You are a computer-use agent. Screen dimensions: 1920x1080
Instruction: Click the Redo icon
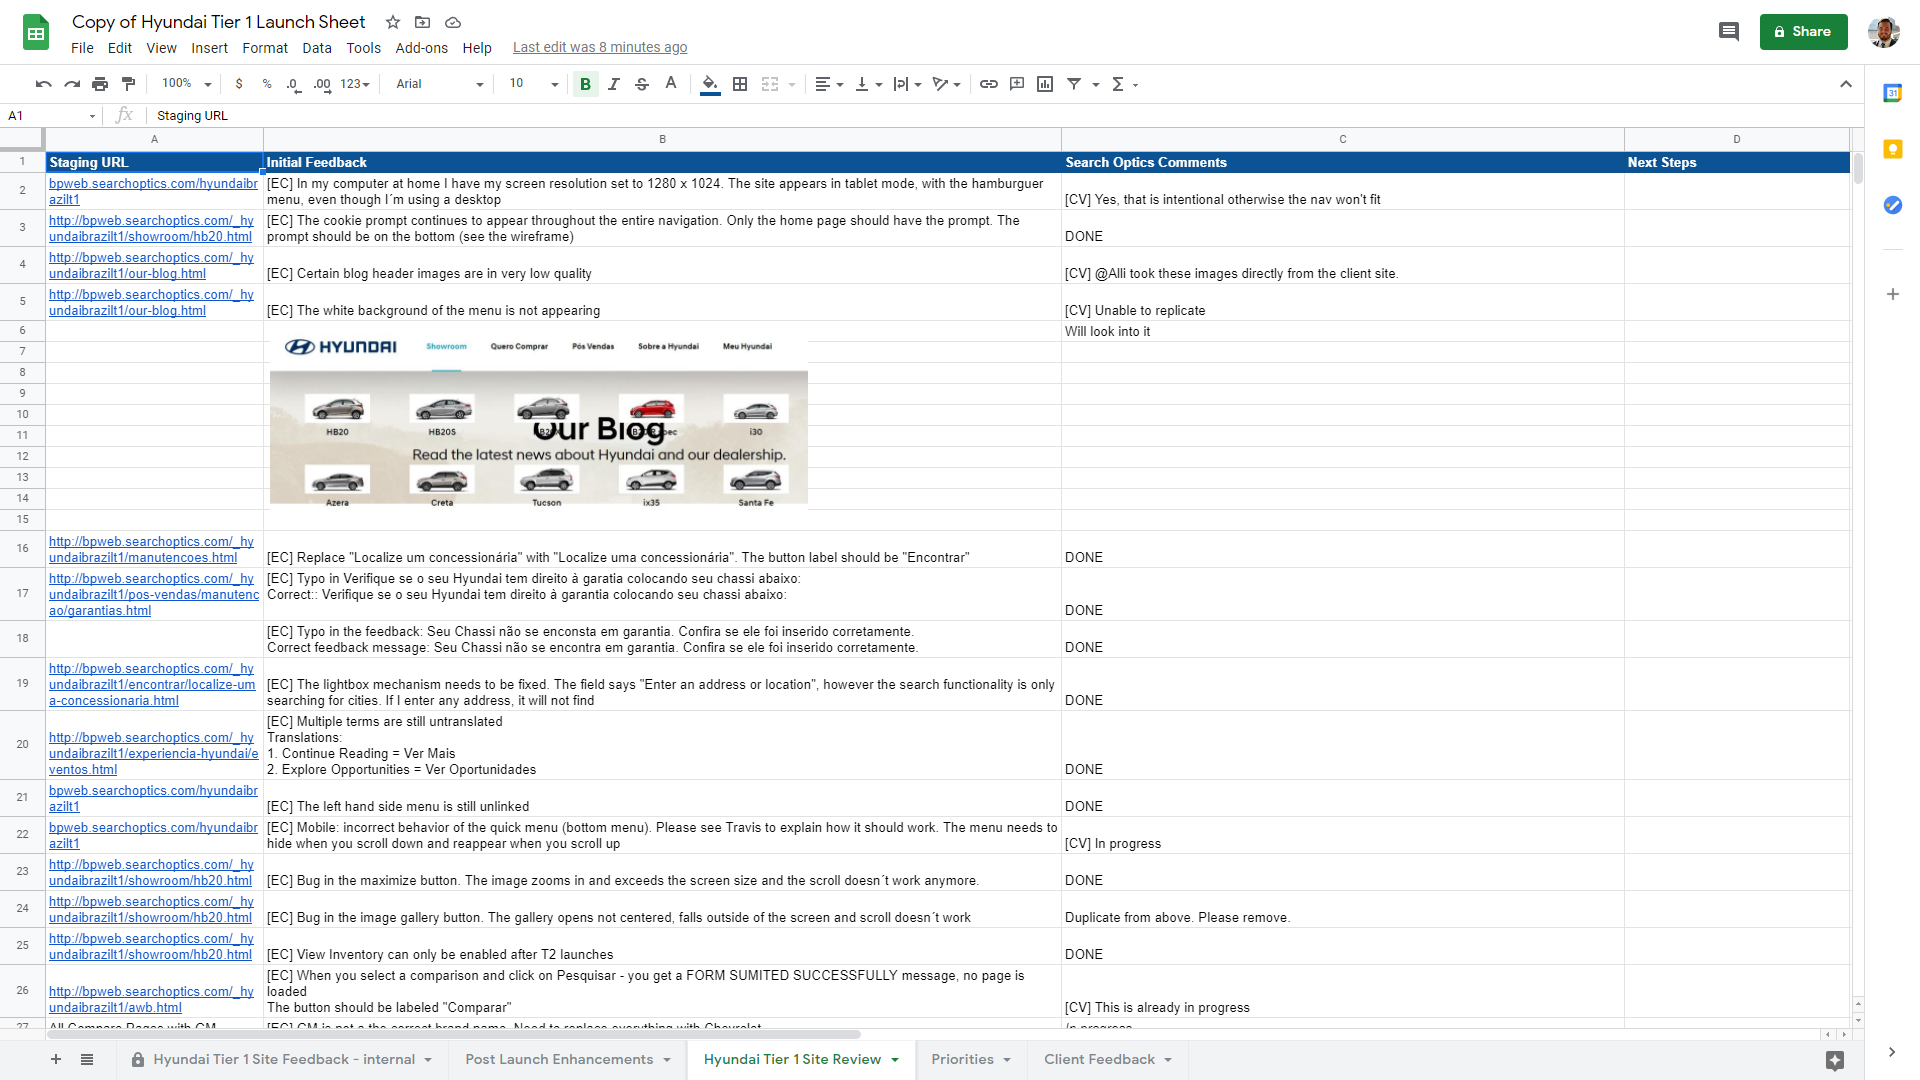click(71, 84)
